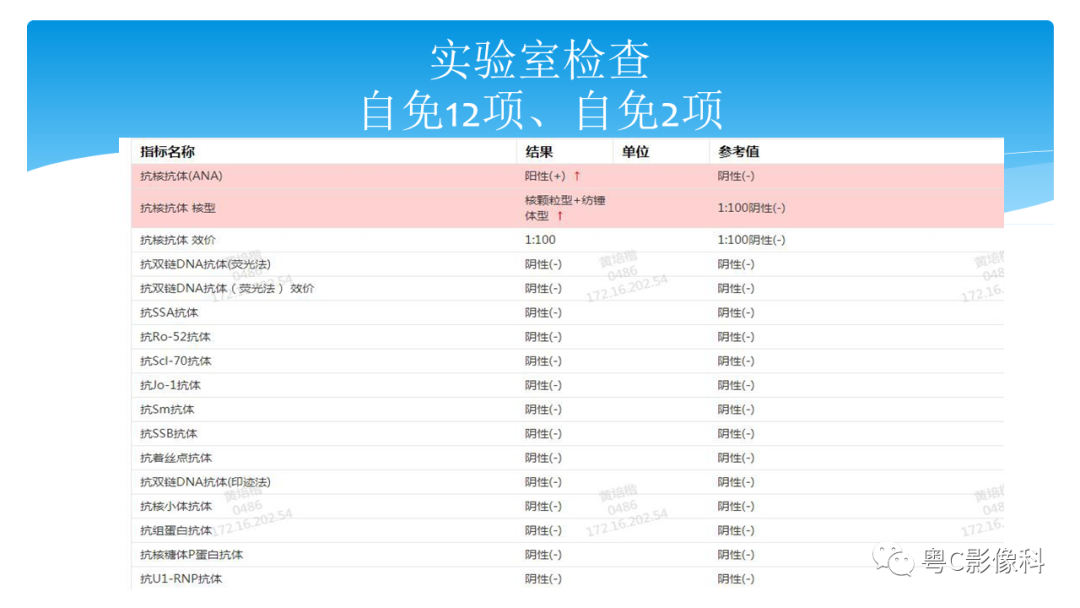Select the 抗Ro-52抗体 row name
The width and height of the screenshot is (1080, 608).
tap(175, 337)
